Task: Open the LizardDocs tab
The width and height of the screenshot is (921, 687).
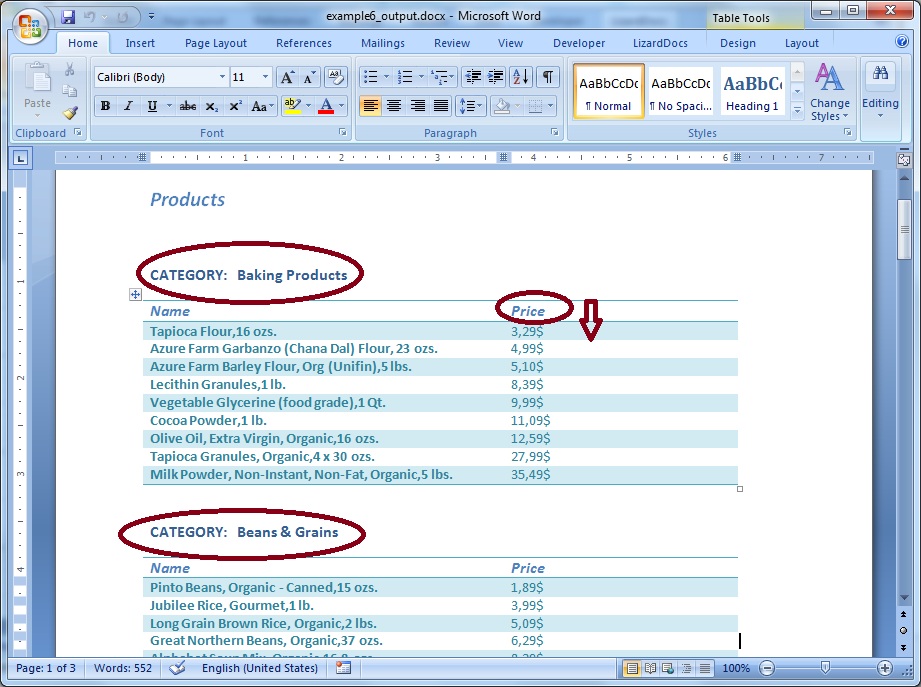Action: [660, 43]
